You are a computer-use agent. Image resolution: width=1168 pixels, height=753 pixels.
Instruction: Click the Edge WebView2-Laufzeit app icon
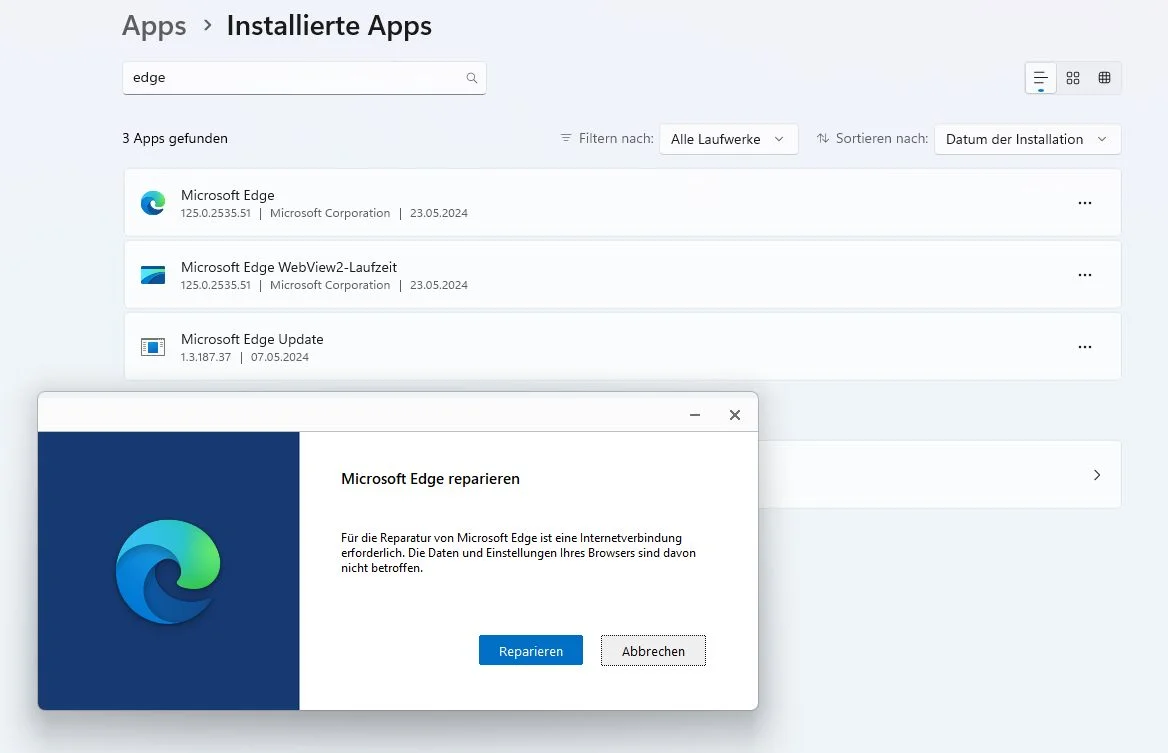click(153, 275)
